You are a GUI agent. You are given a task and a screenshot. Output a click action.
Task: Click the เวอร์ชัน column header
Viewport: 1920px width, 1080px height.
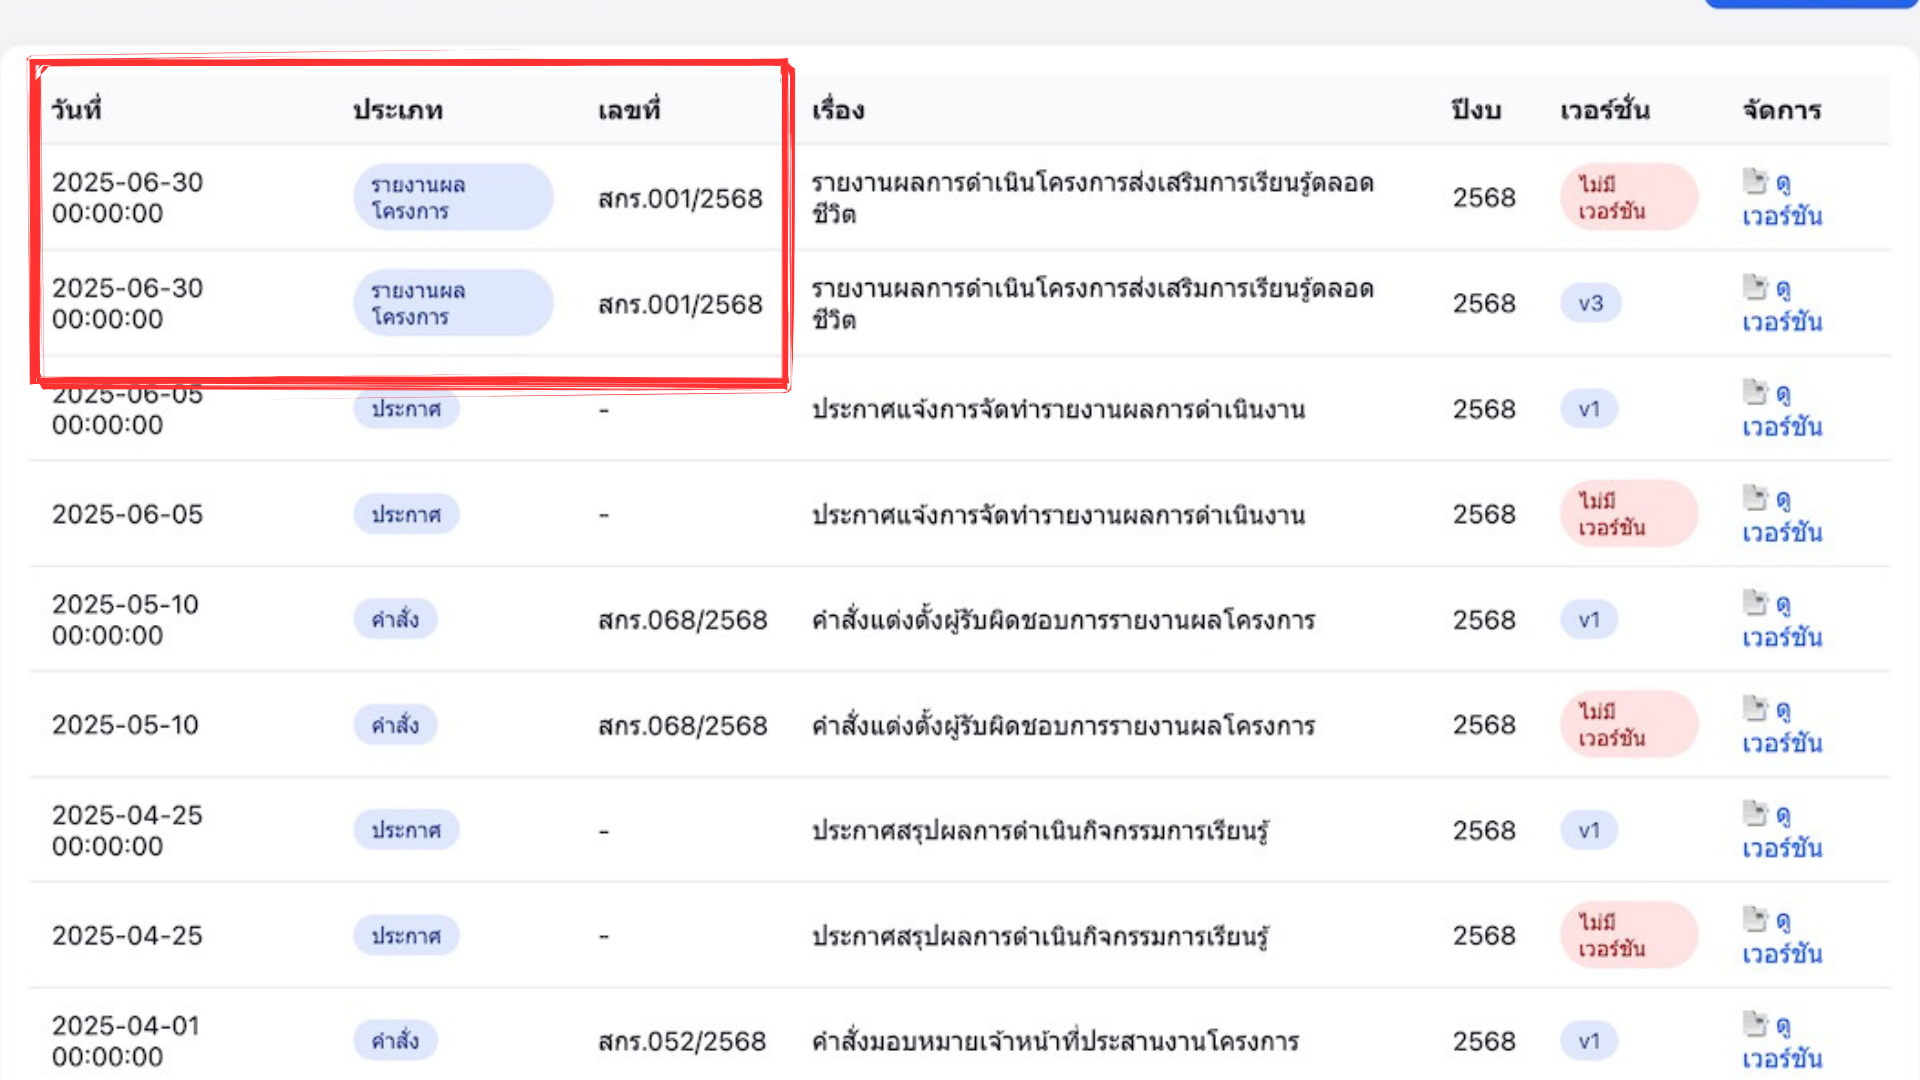1604,109
